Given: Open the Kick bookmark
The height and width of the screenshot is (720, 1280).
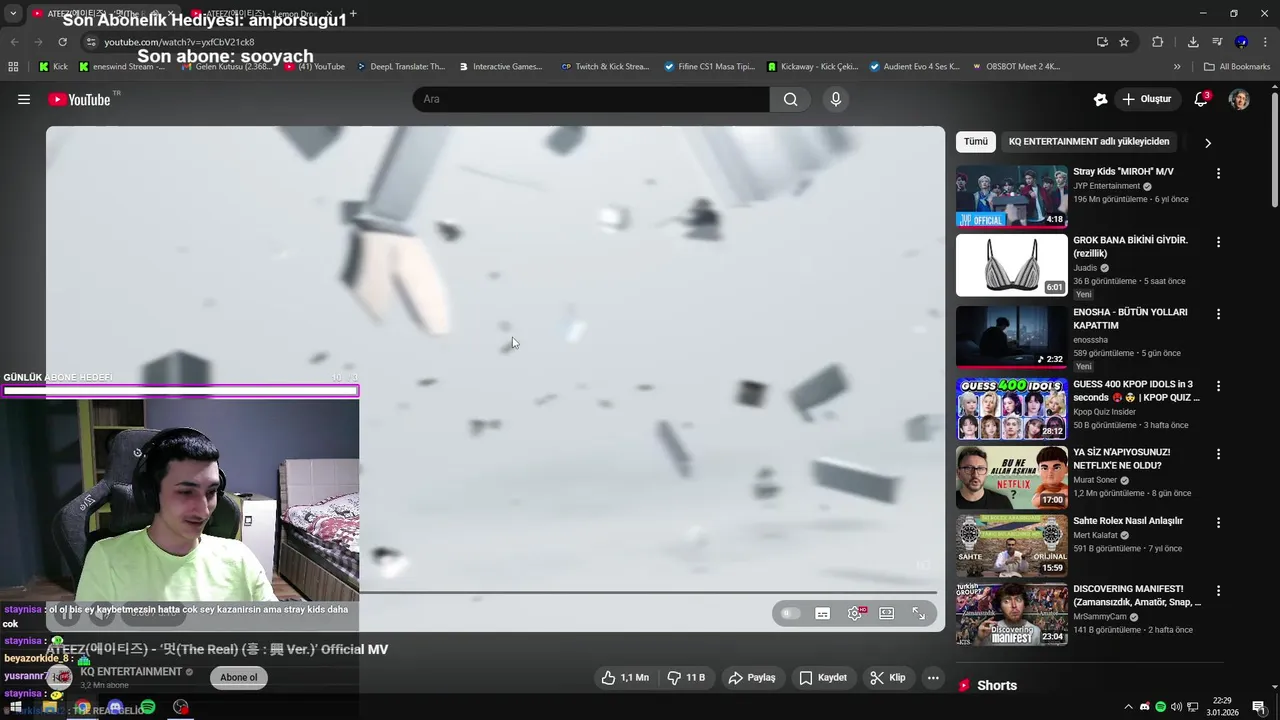Looking at the screenshot, I should (x=53, y=67).
